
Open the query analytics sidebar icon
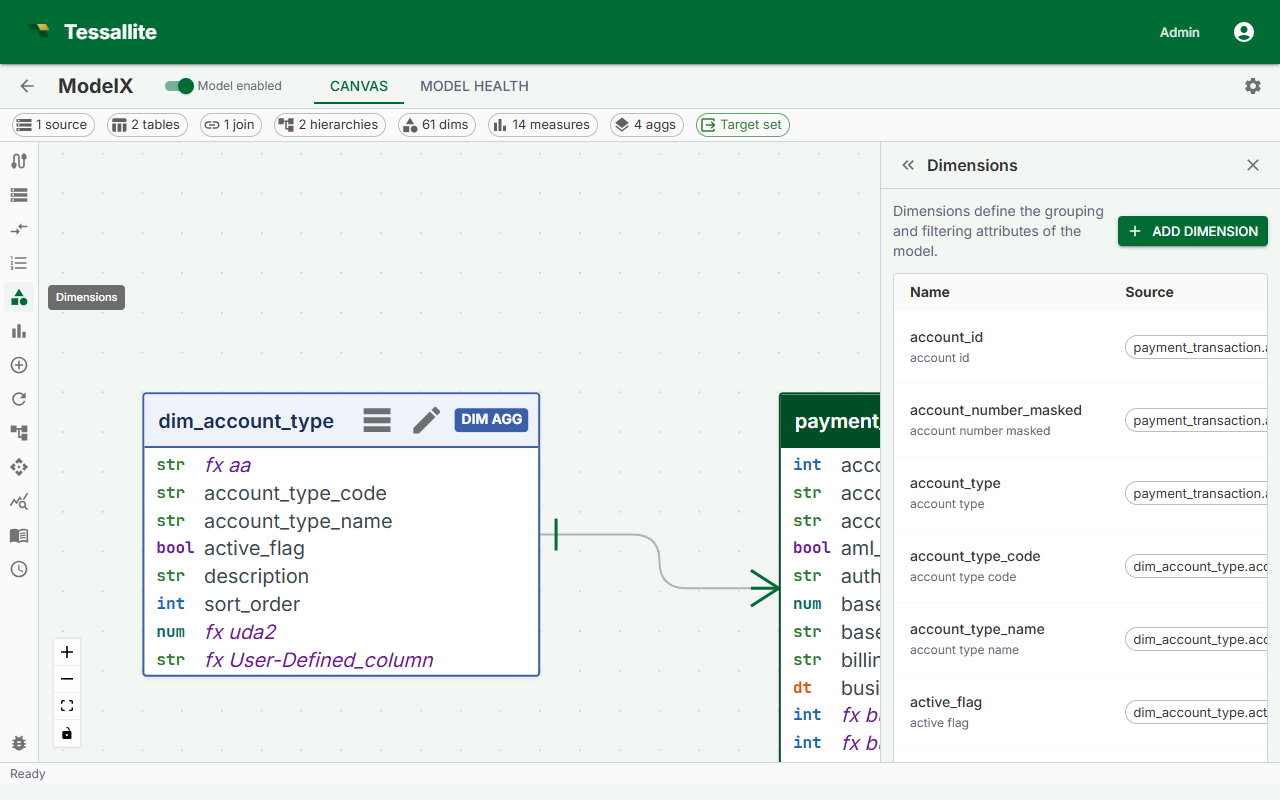click(x=19, y=501)
